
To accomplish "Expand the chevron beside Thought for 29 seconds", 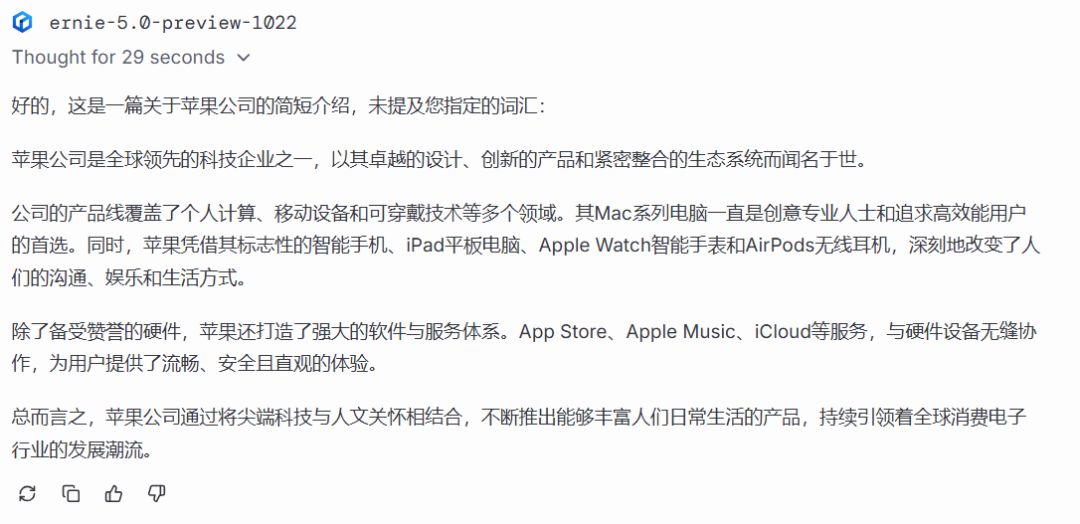I will click(x=243, y=58).
